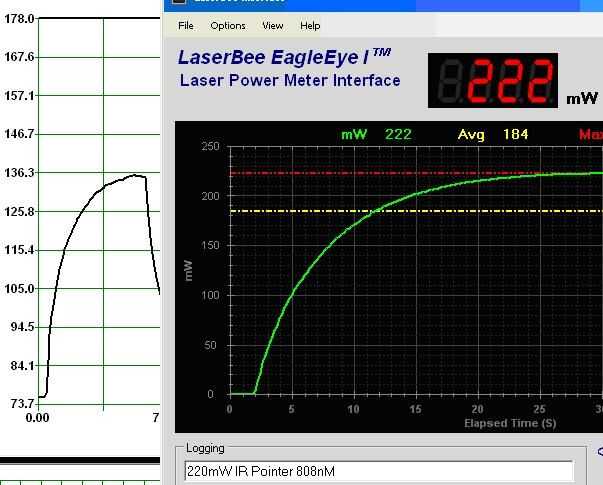Screen dimensions: 603x485
Task: Click the peak of black temperature curve
Action: point(135,175)
